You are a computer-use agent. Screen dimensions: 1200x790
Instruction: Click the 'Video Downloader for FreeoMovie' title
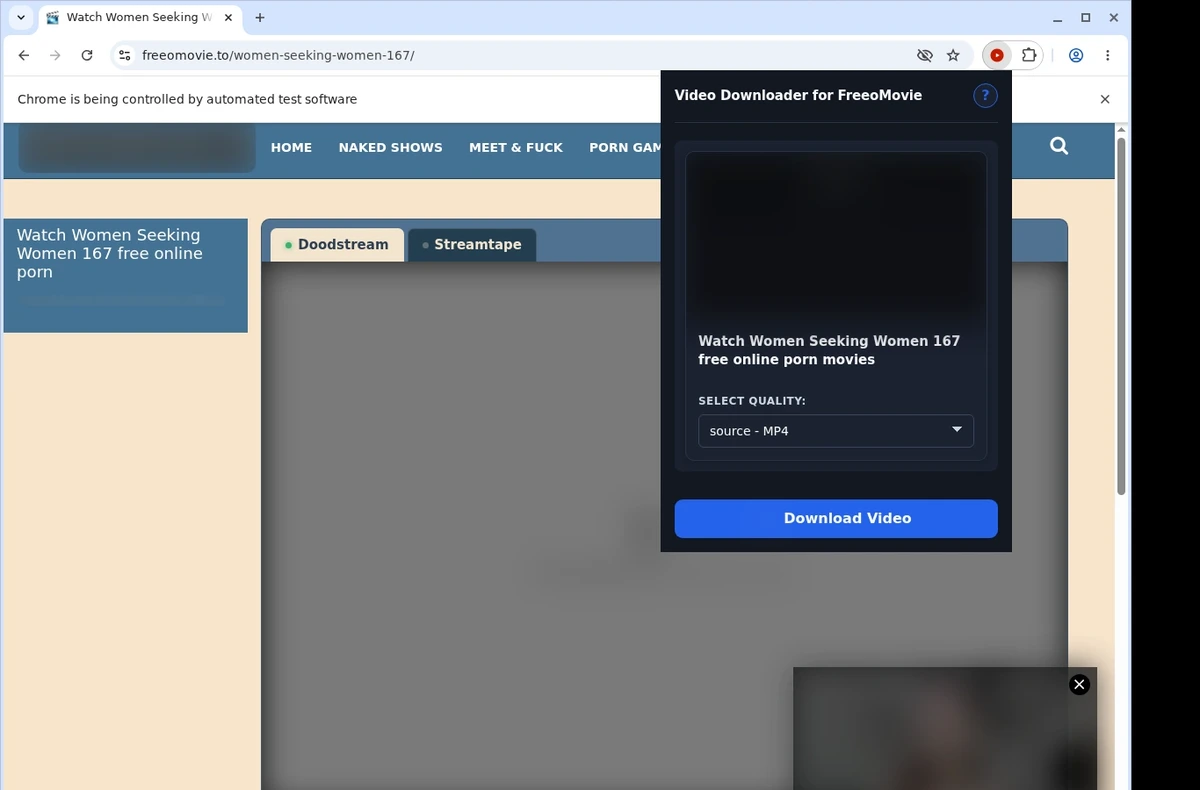click(x=798, y=96)
